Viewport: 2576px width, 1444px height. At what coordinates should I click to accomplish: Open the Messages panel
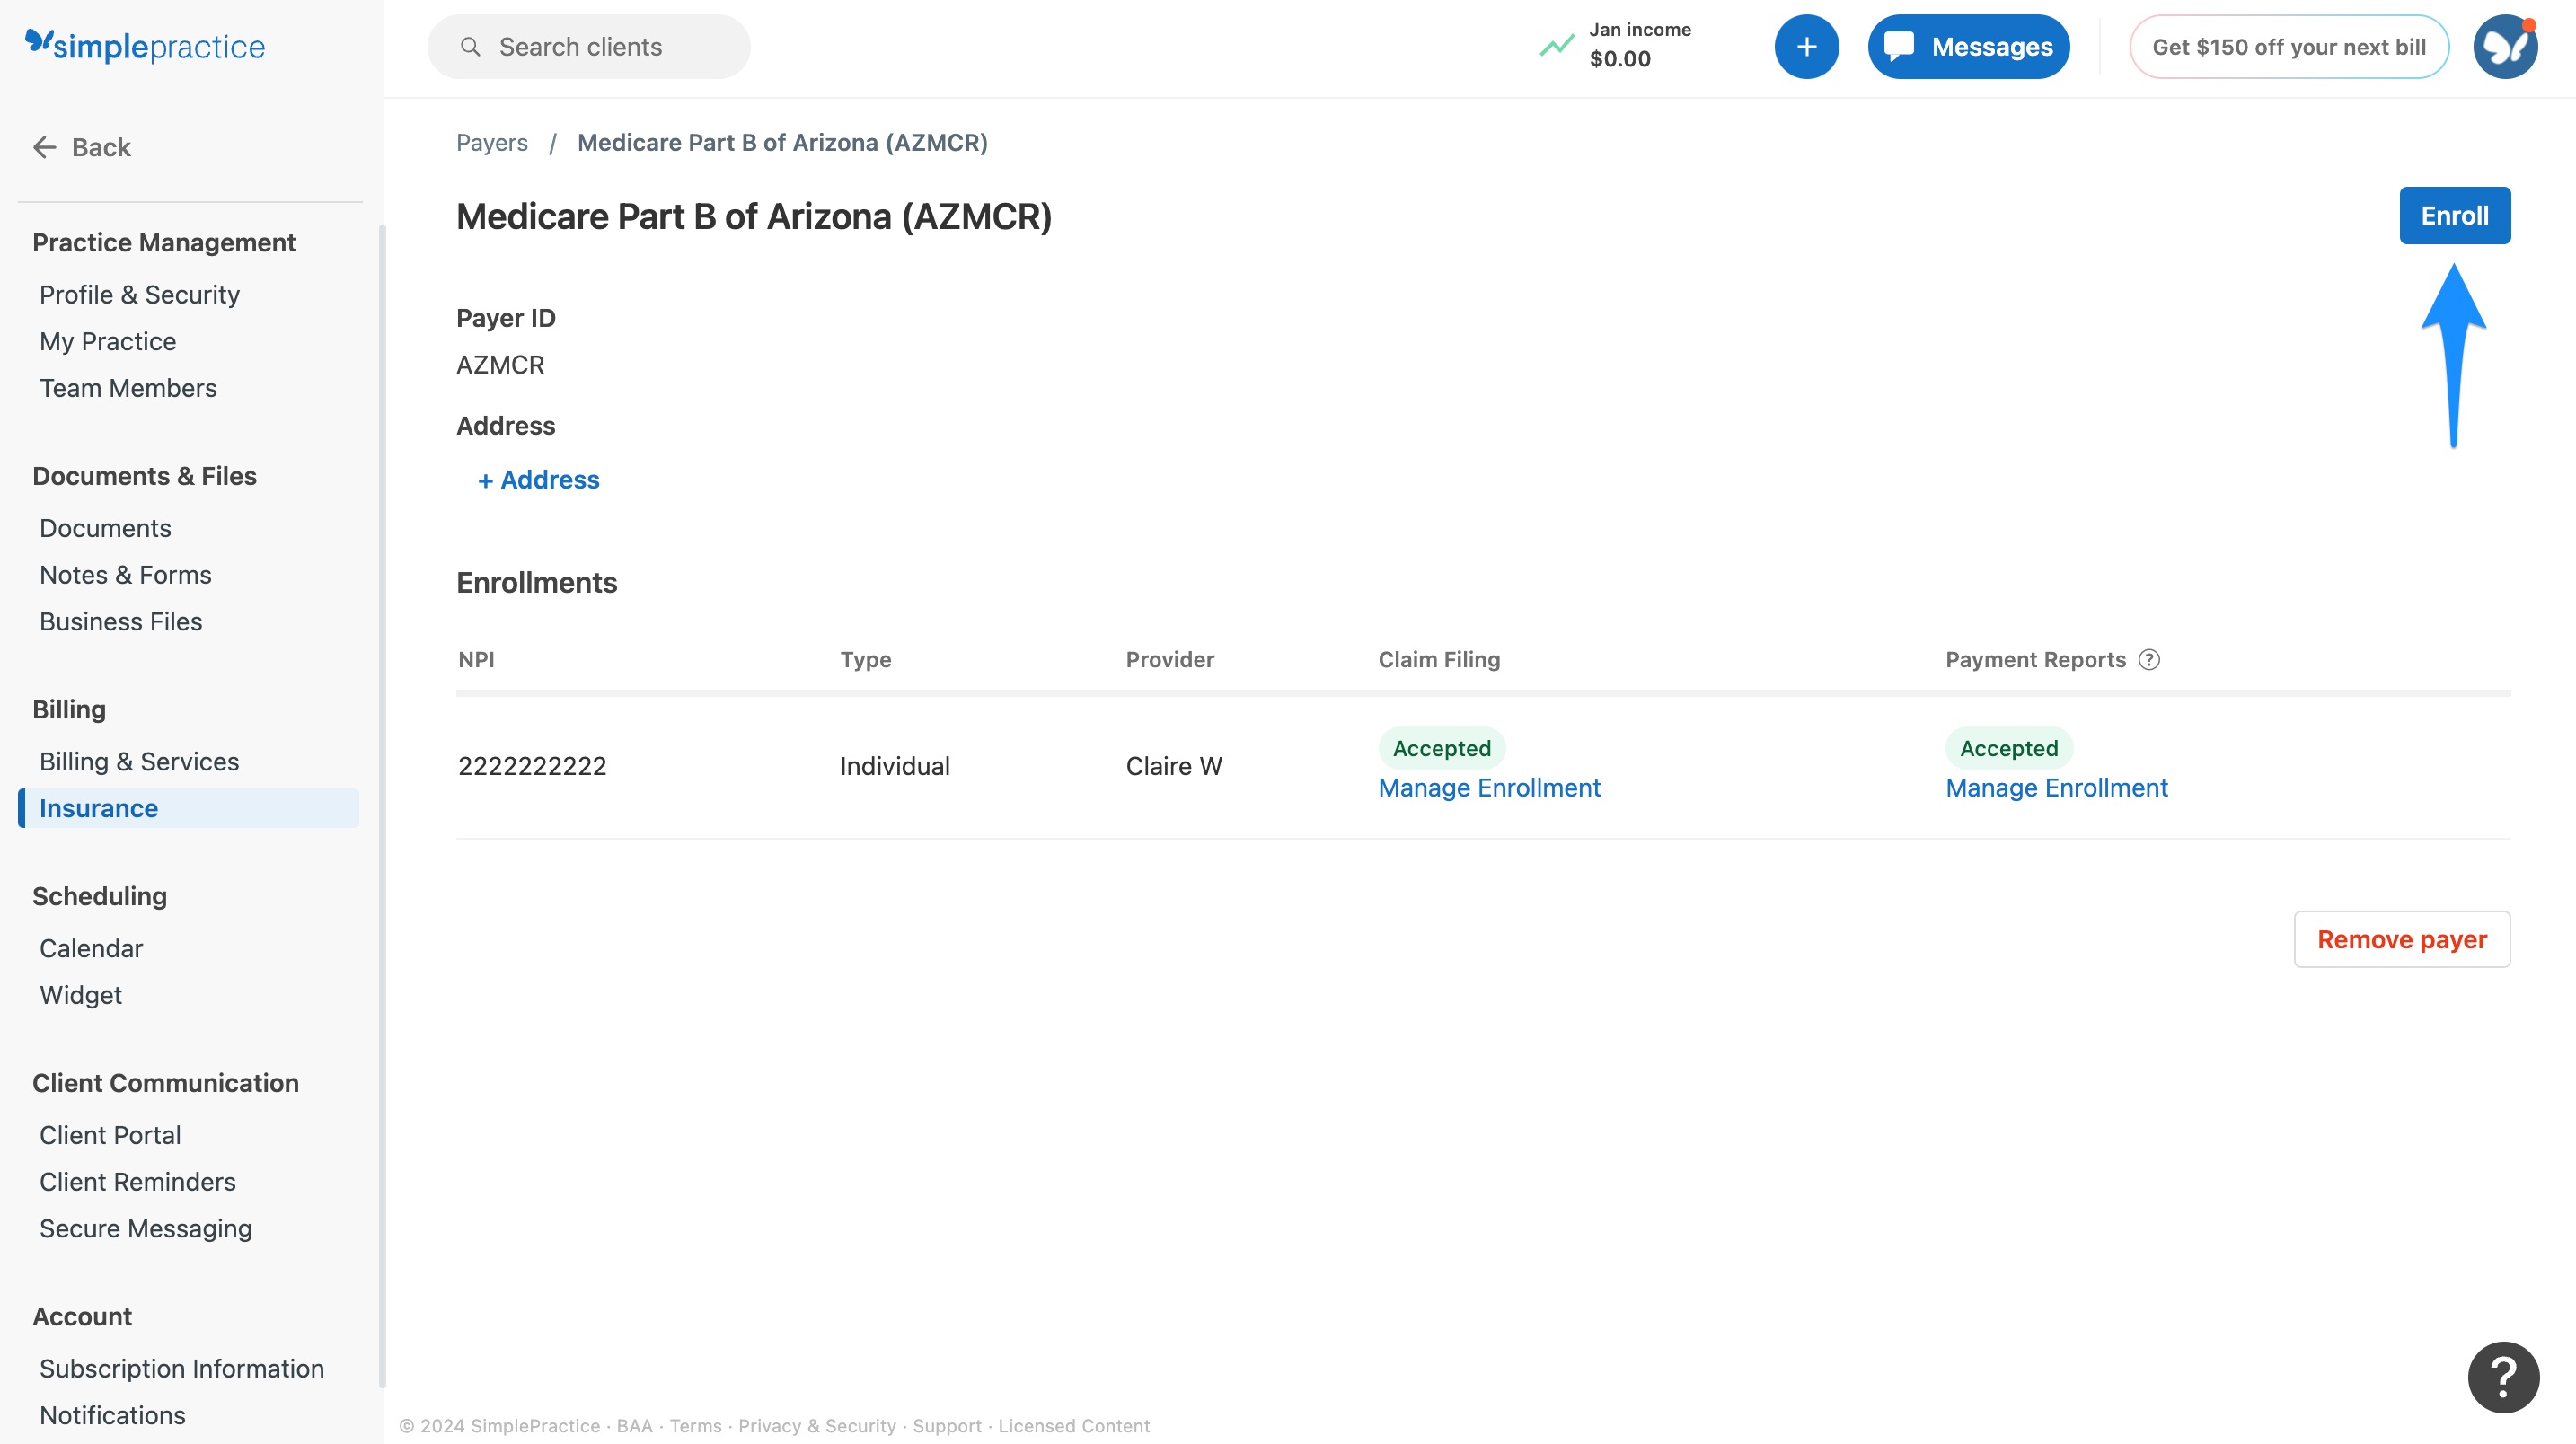(1967, 46)
